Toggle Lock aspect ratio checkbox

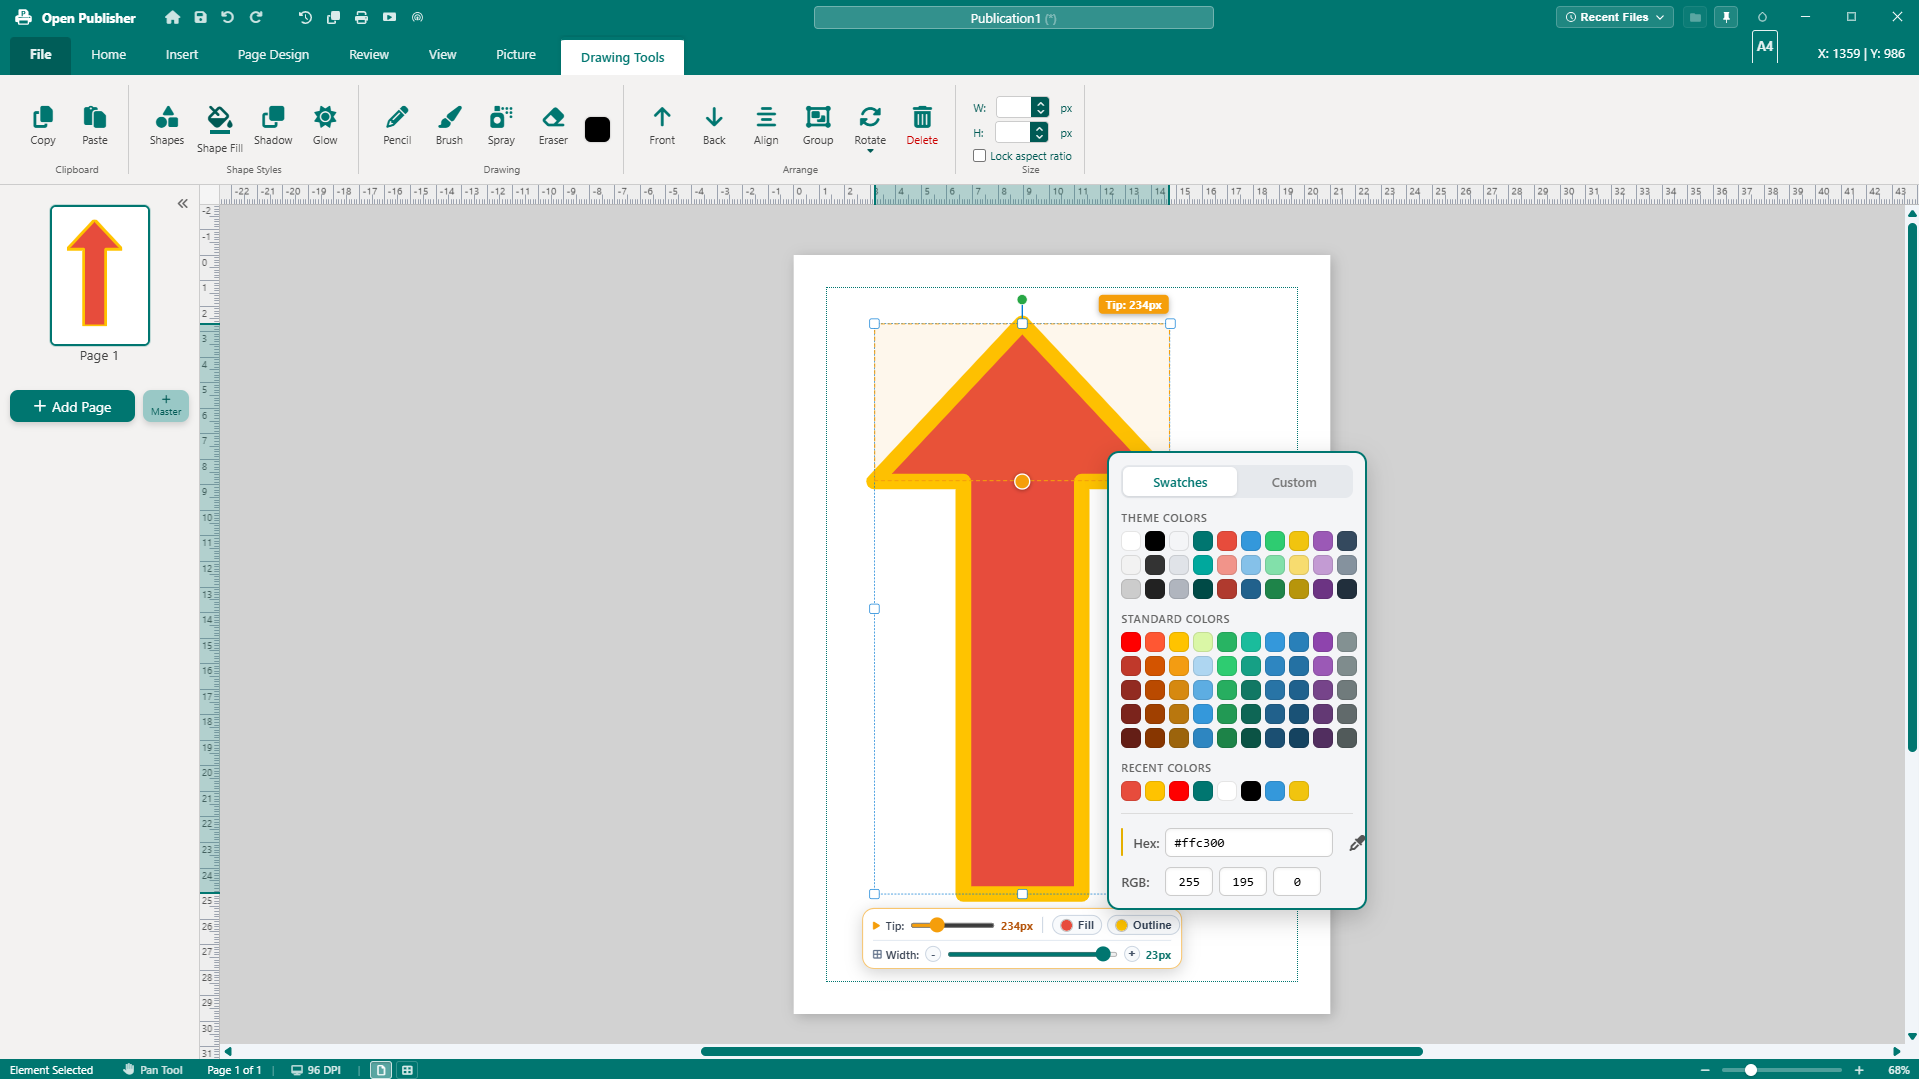pyautogui.click(x=980, y=156)
